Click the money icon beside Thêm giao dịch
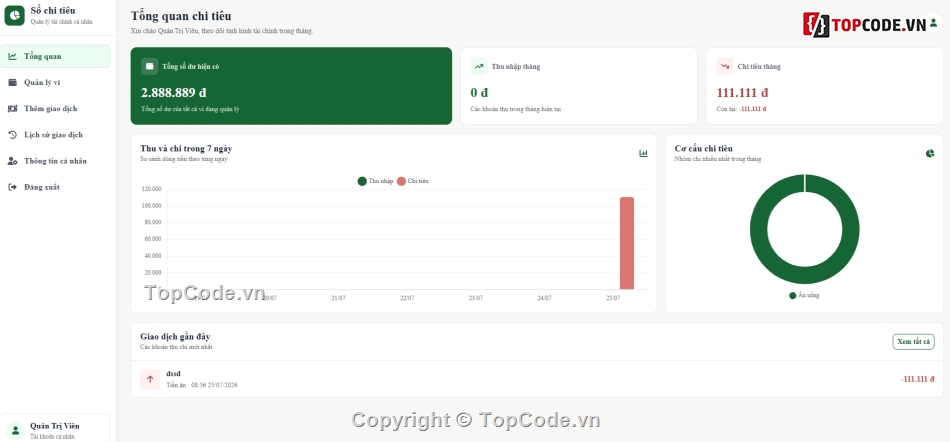 [x=12, y=108]
